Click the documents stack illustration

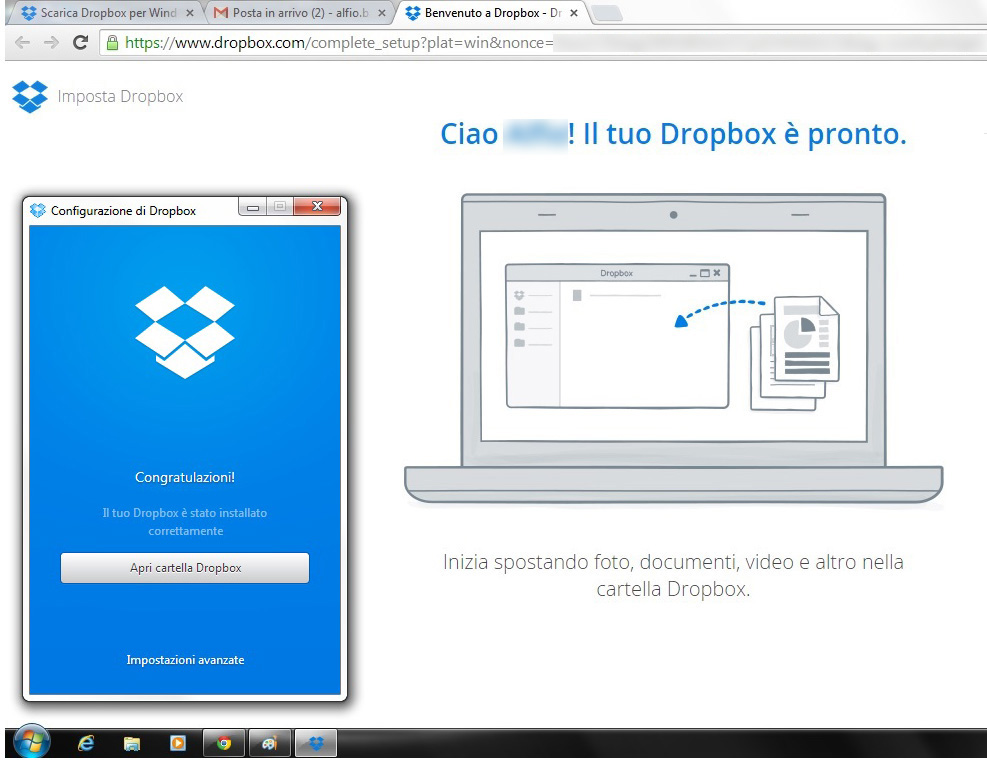795,353
